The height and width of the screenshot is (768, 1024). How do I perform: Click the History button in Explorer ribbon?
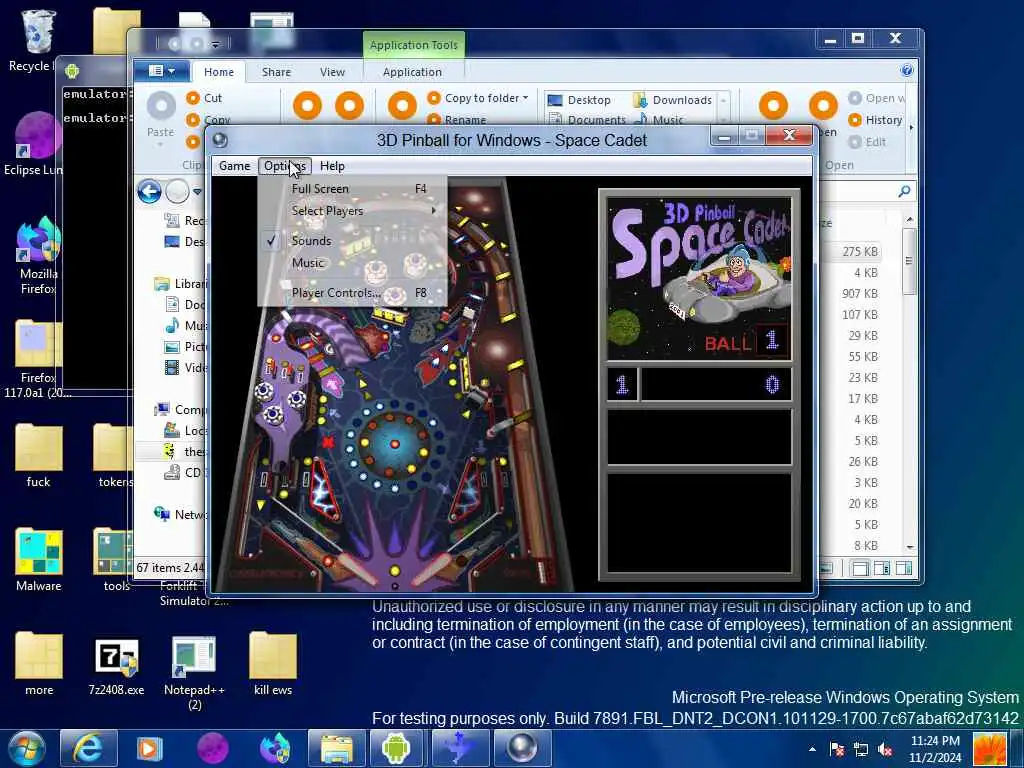tap(876, 120)
